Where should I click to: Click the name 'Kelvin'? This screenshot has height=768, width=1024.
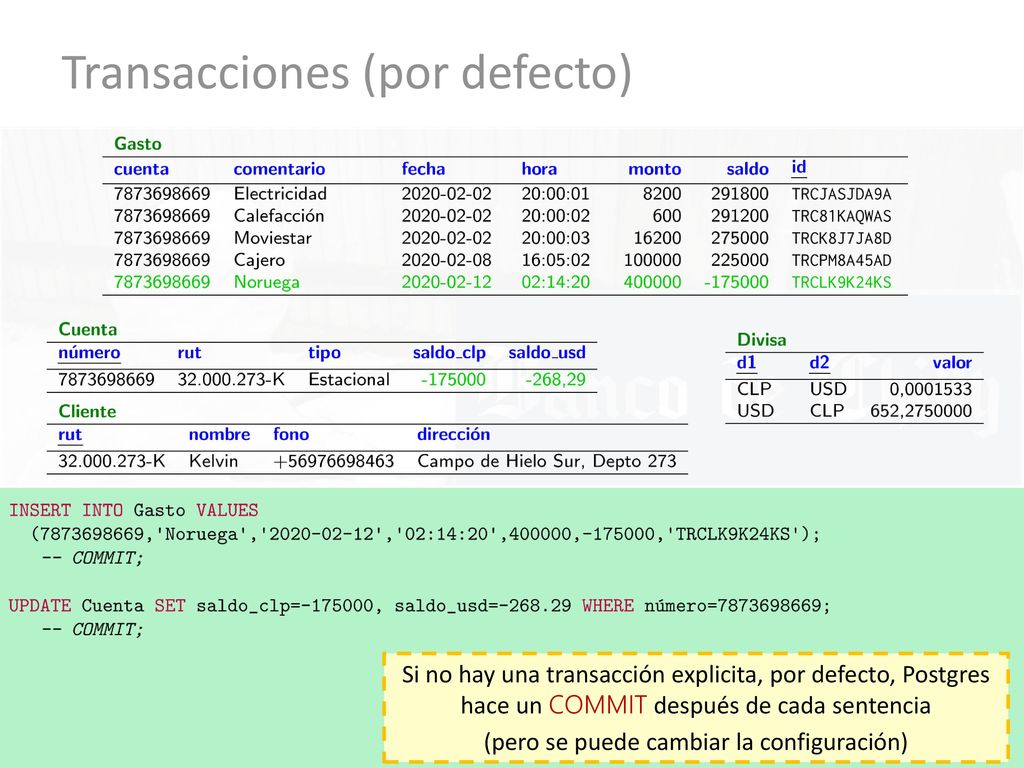click(x=213, y=462)
